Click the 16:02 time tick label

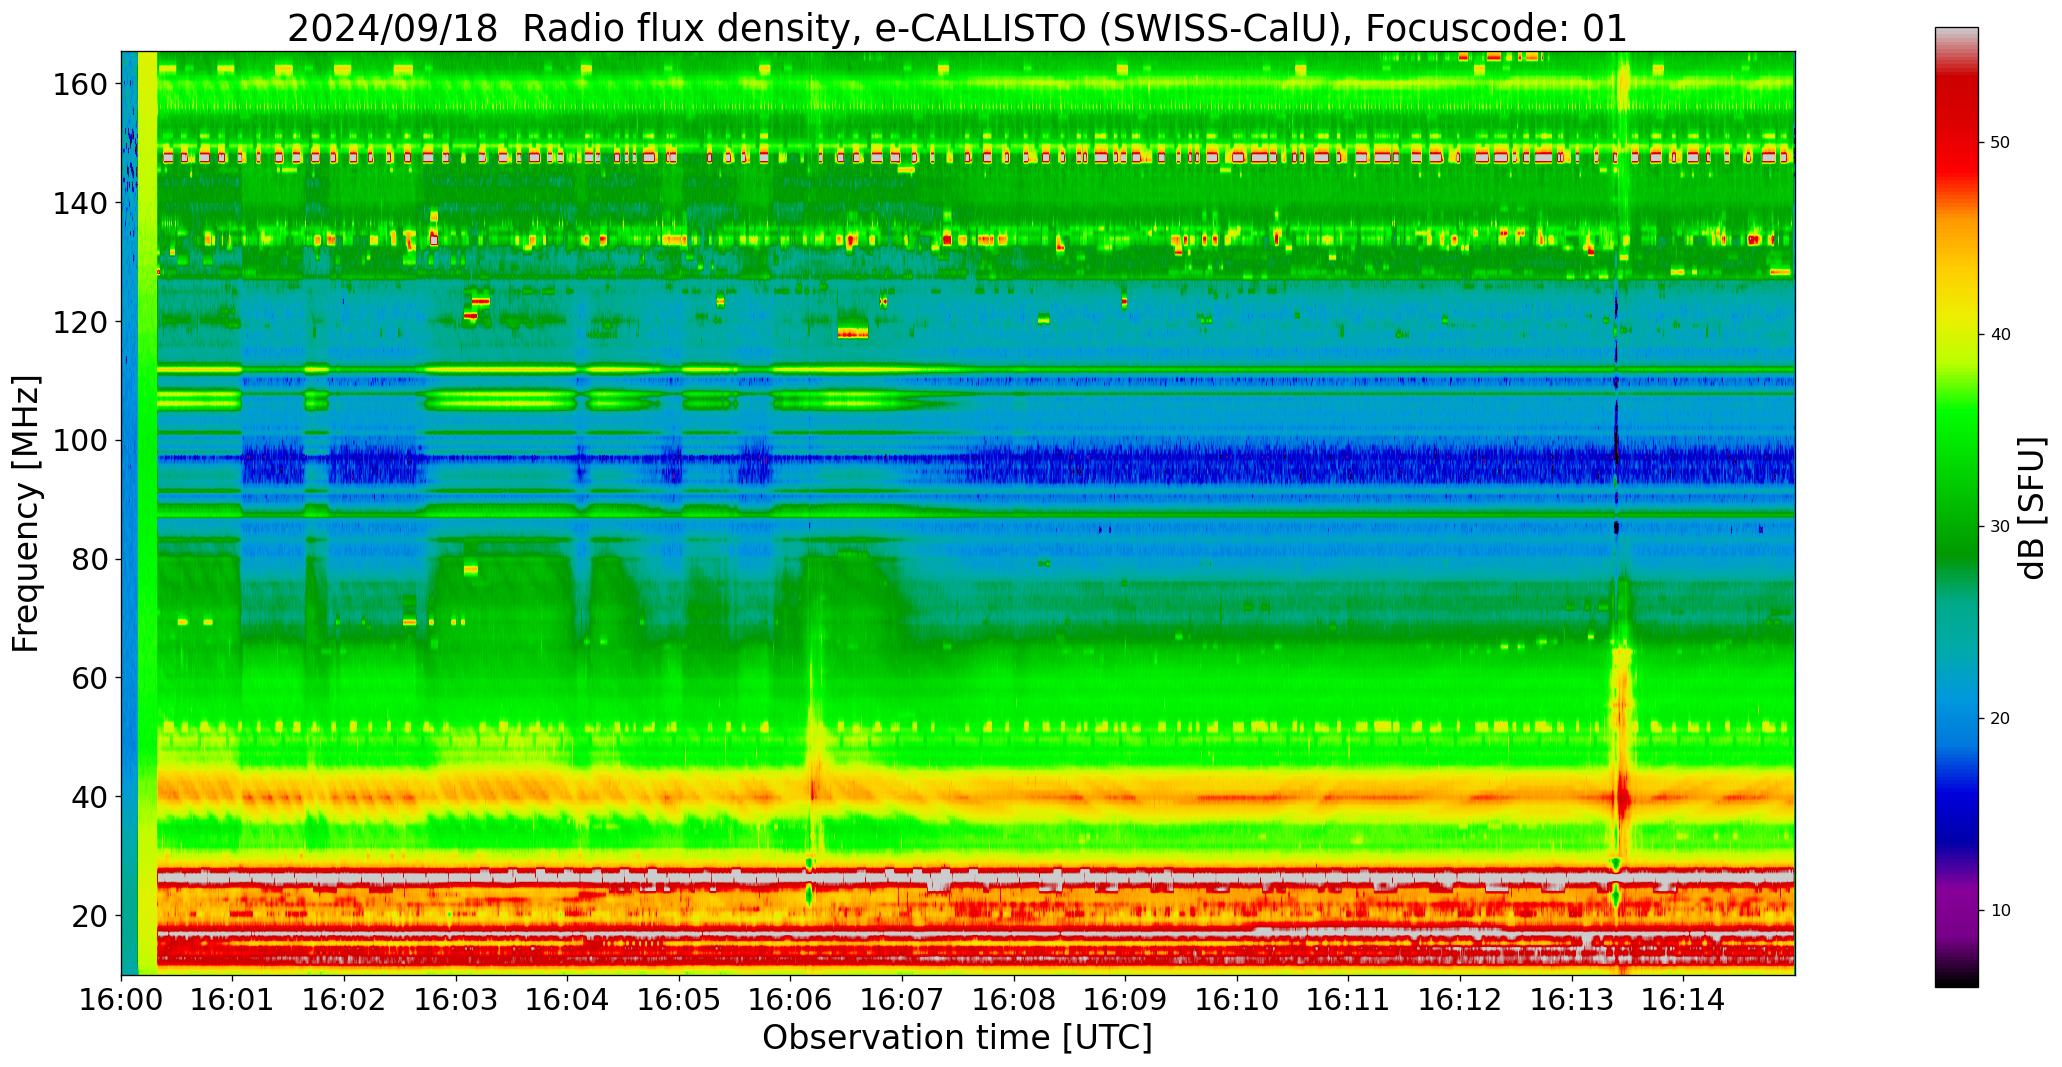[x=345, y=1000]
